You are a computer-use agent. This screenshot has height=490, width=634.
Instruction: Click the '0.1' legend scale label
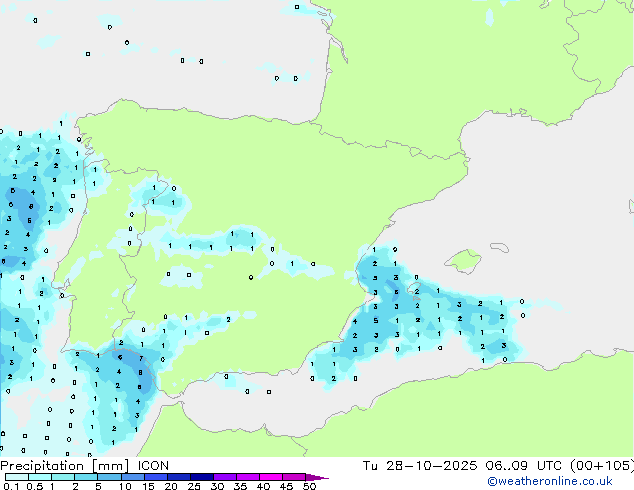11,486
